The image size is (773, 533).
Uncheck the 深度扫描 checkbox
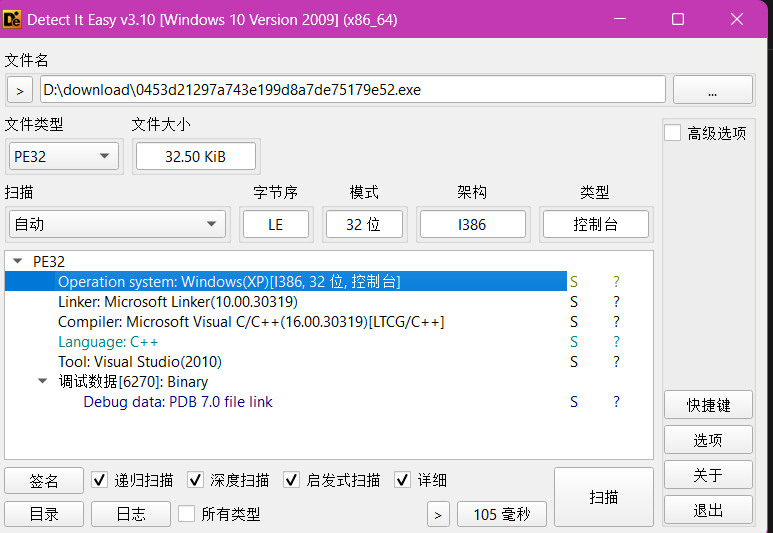pos(195,479)
